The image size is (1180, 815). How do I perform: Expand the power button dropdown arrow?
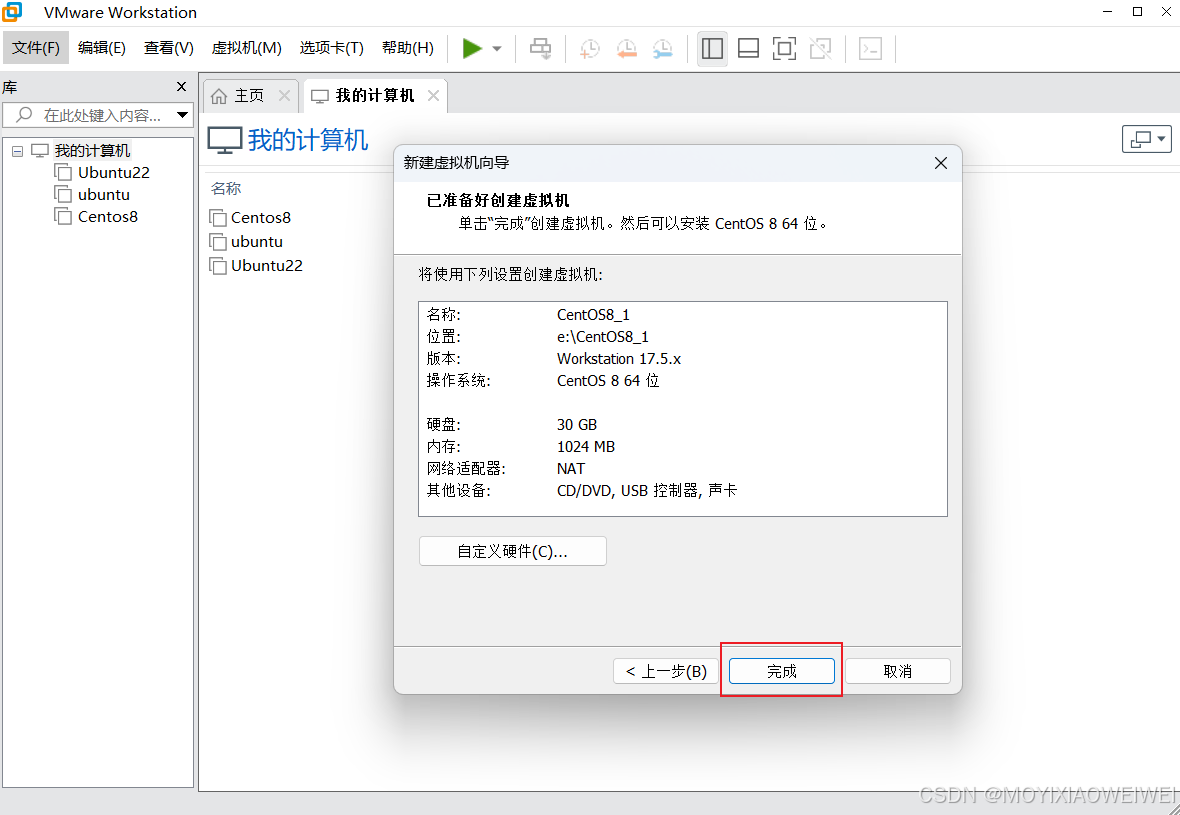(494, 48)
